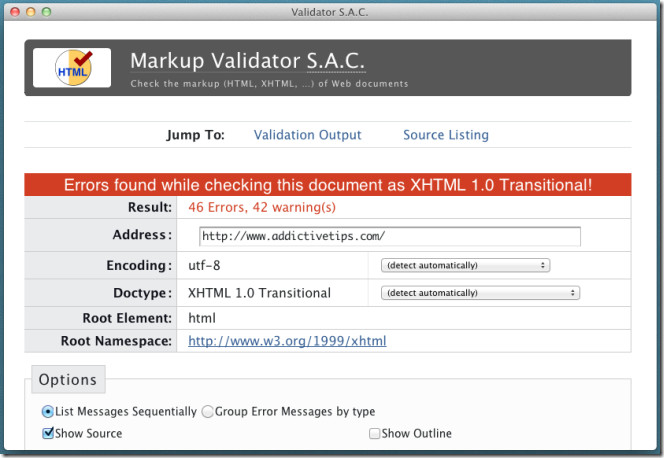Click the utf-8 encoding value

[x=204, y=265]
